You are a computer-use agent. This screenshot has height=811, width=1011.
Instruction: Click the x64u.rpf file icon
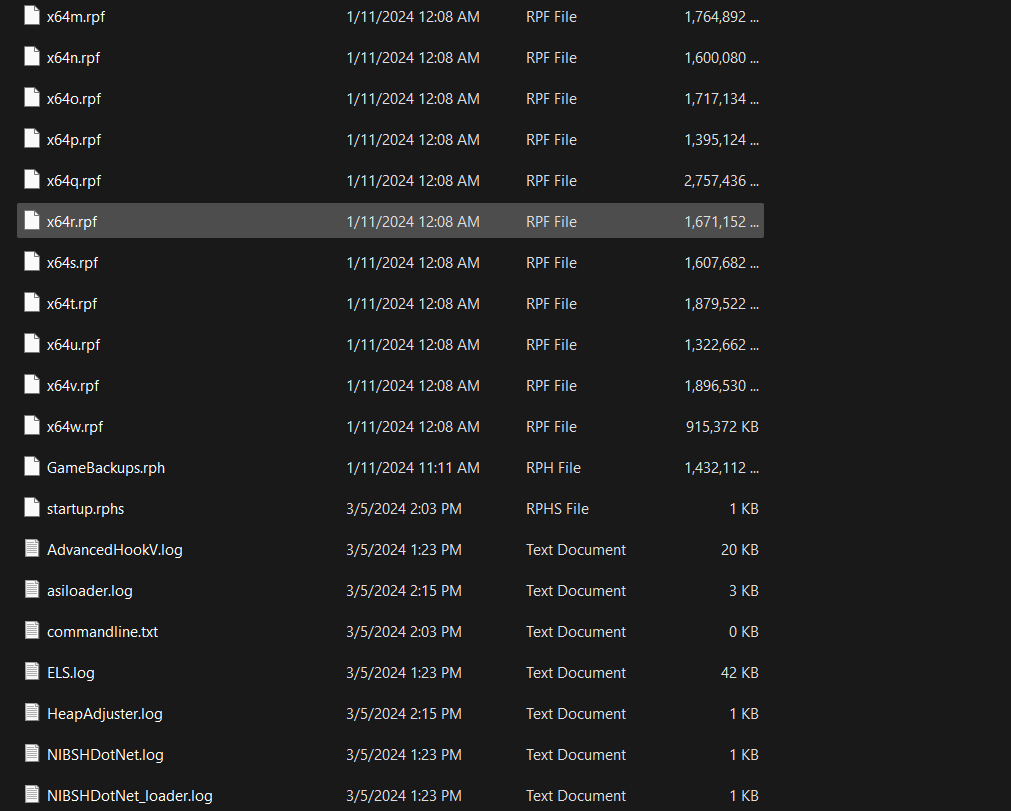[x=32, y=344]
